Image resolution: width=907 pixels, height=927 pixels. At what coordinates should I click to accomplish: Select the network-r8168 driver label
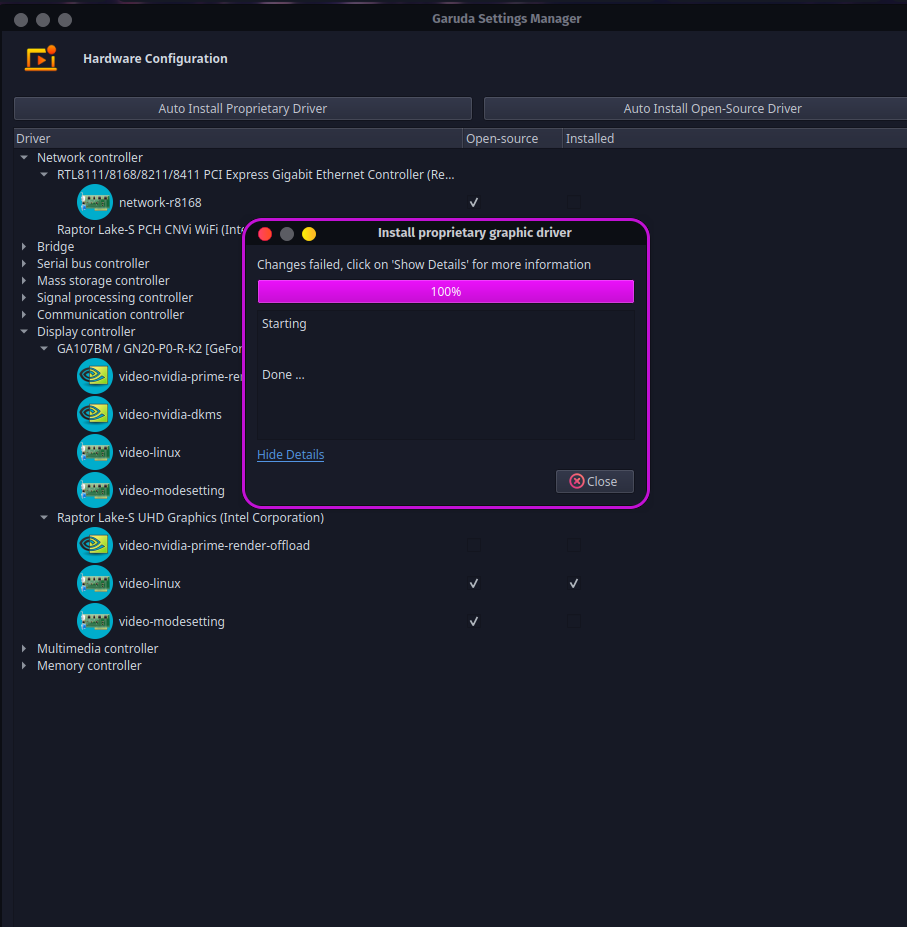tap(160, 202)
